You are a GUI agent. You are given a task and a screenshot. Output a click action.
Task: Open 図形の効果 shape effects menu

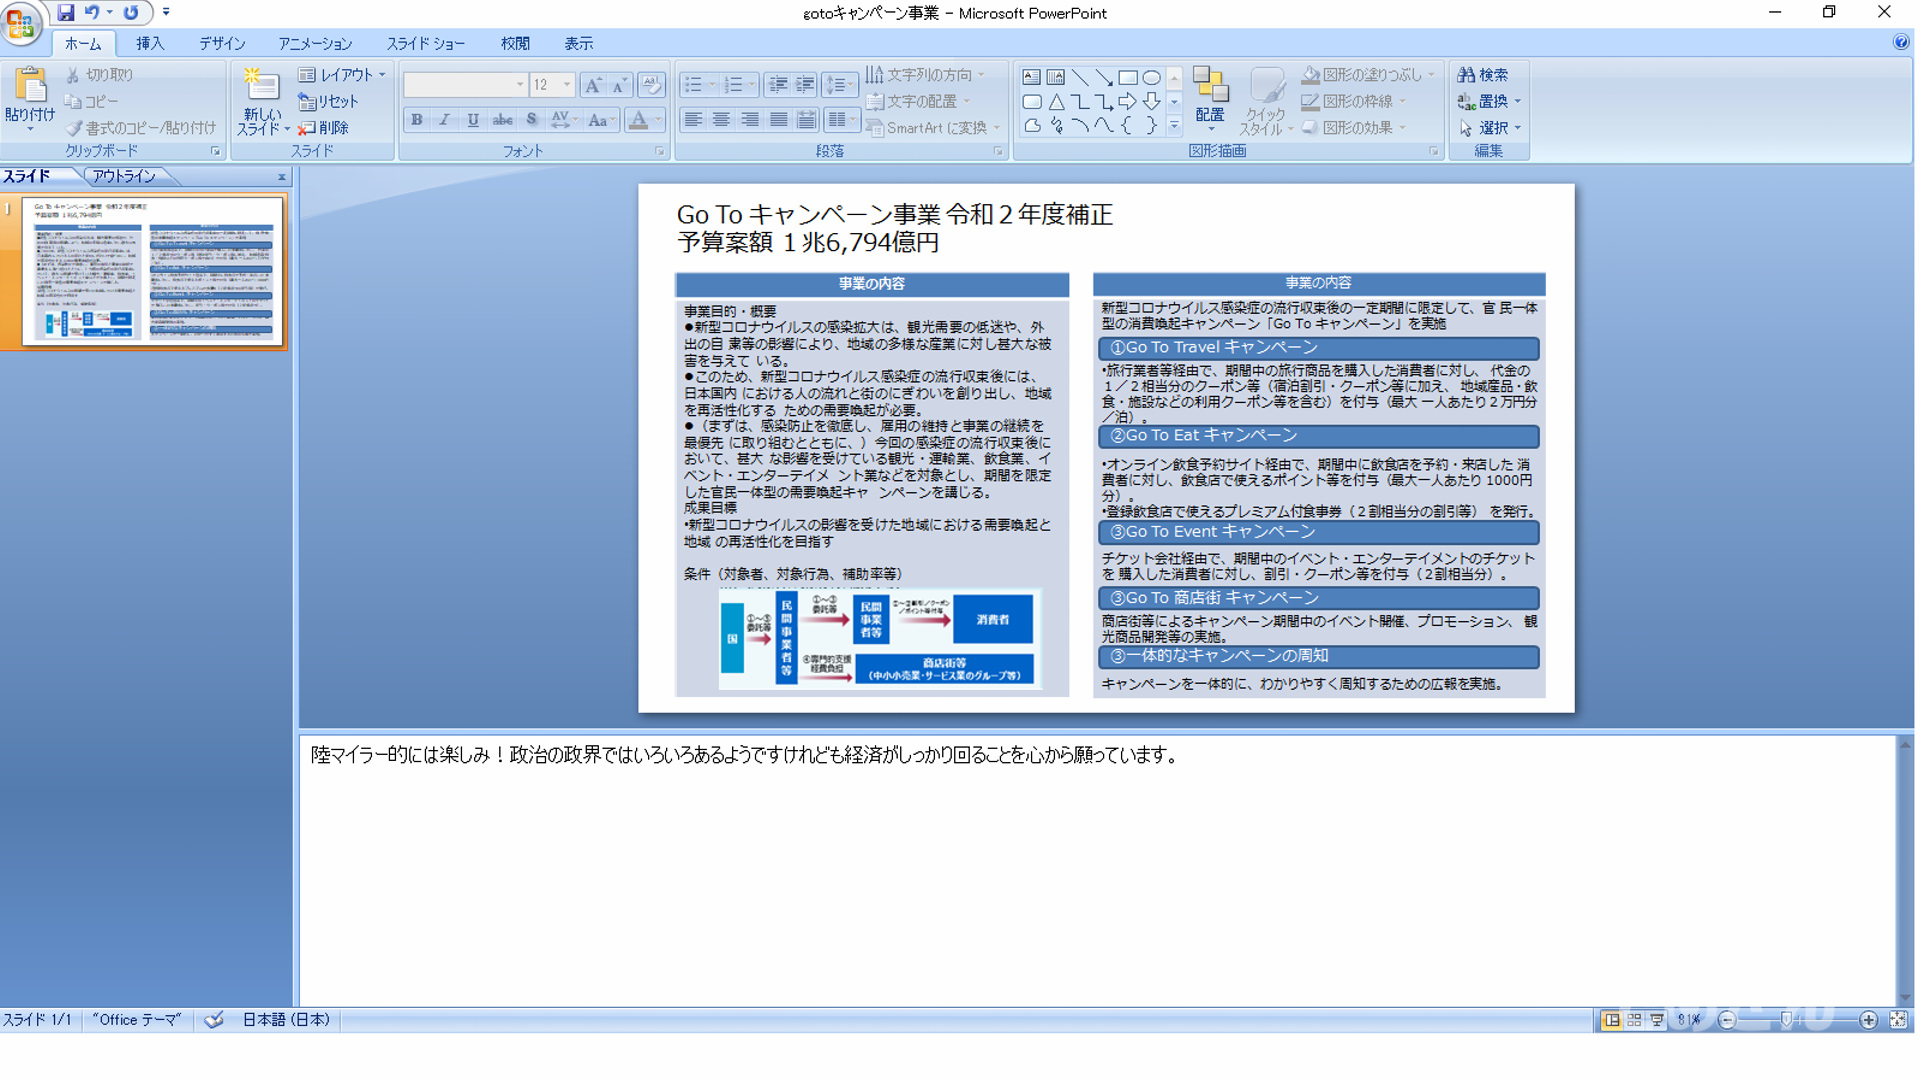tap(1354, 128)
